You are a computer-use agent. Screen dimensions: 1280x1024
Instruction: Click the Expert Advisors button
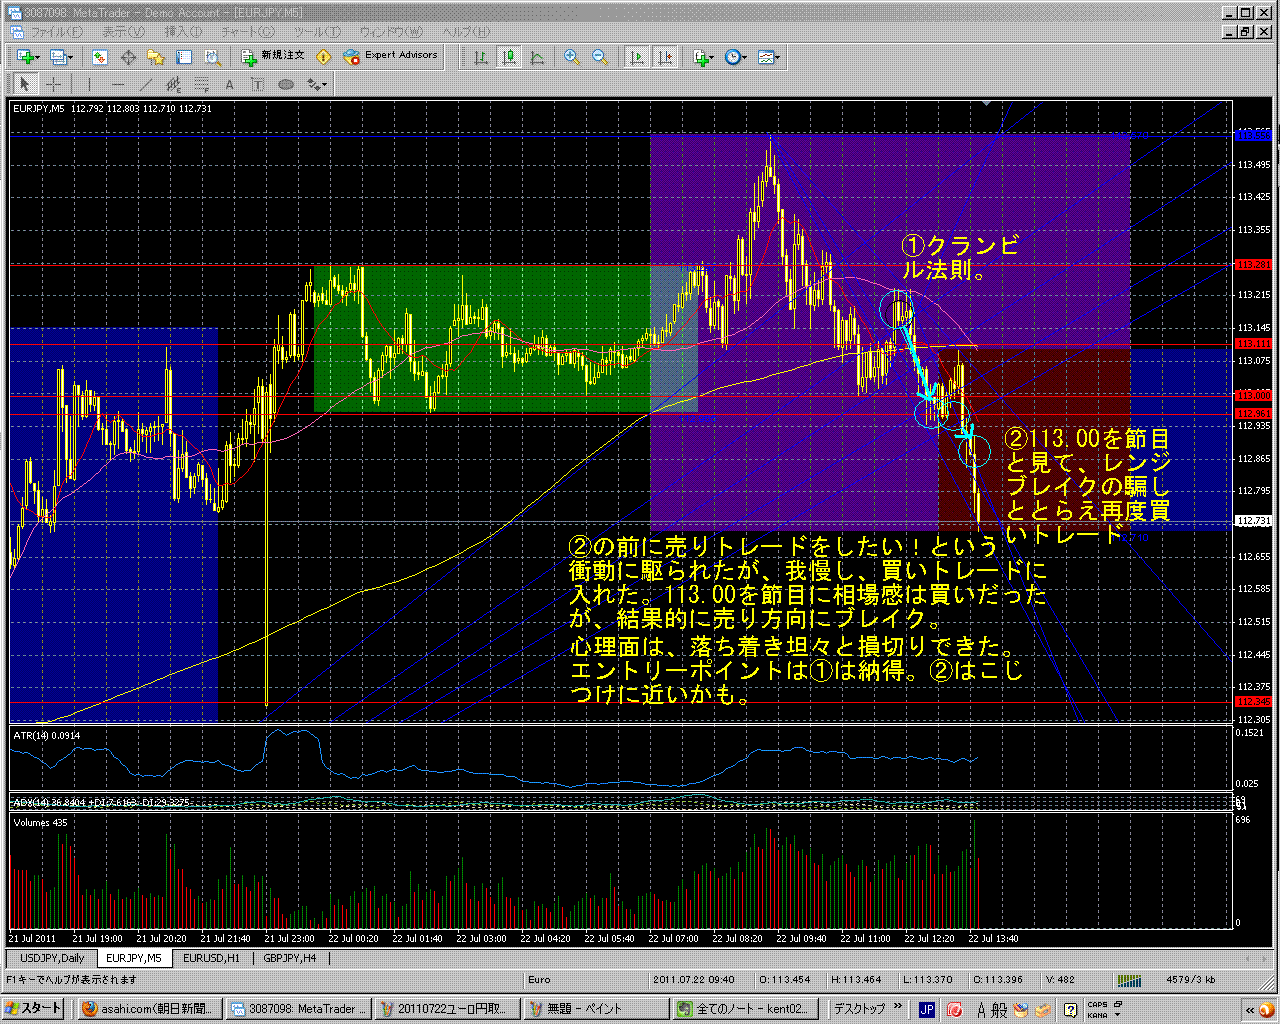(x=391, y=56)
